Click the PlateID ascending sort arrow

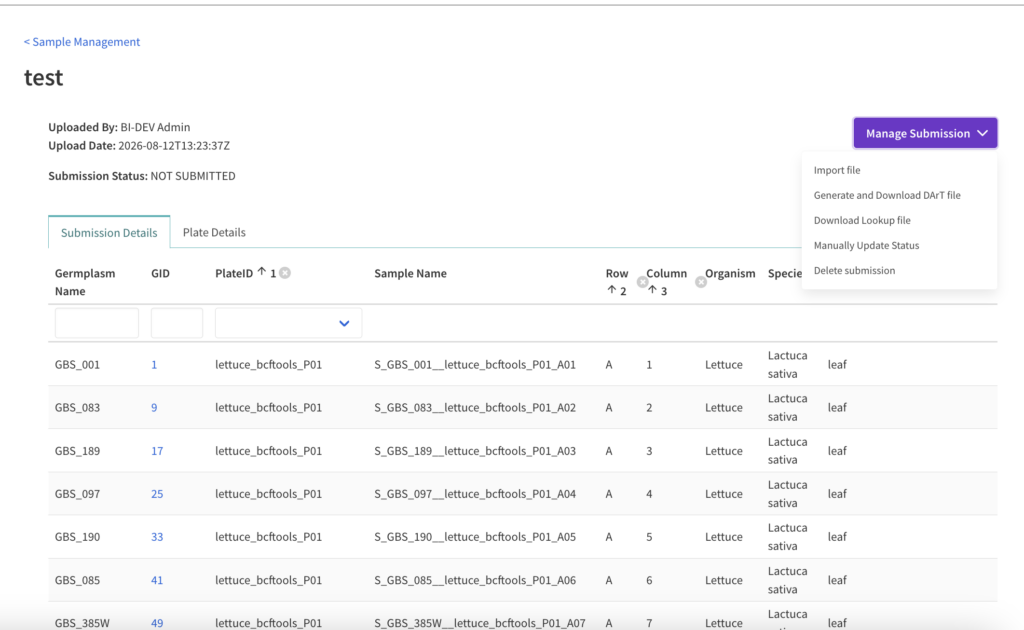[x=262, y=272]
